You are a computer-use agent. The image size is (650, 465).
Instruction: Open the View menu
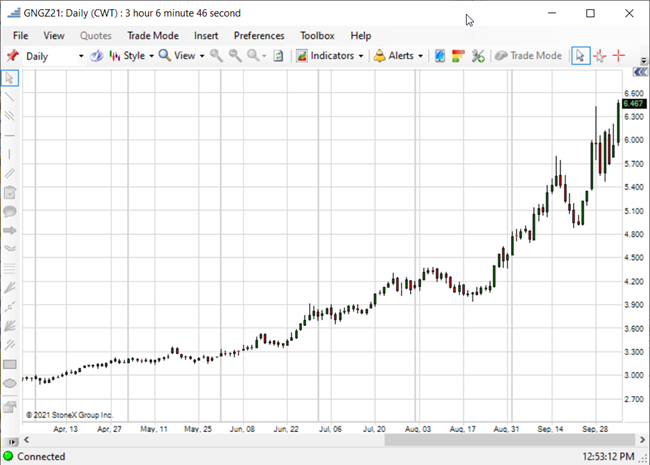pos(54,36)
